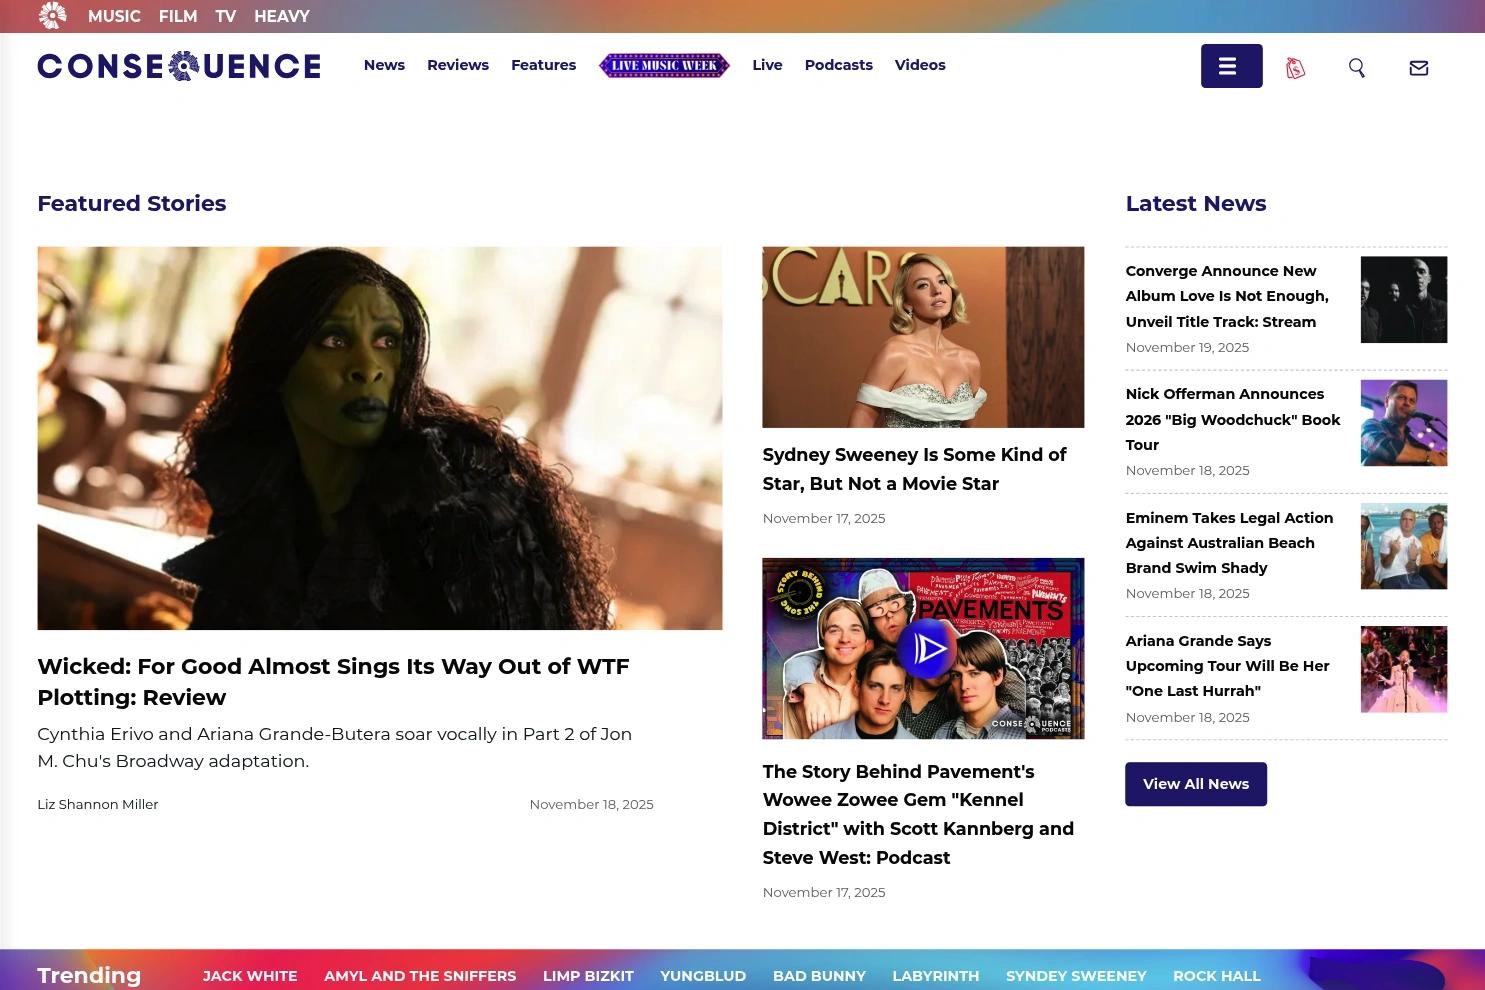Open the Converge band thumbnail
Image resolution: width=1485 pixels, height=990 pixels.
coord(1404,299)
